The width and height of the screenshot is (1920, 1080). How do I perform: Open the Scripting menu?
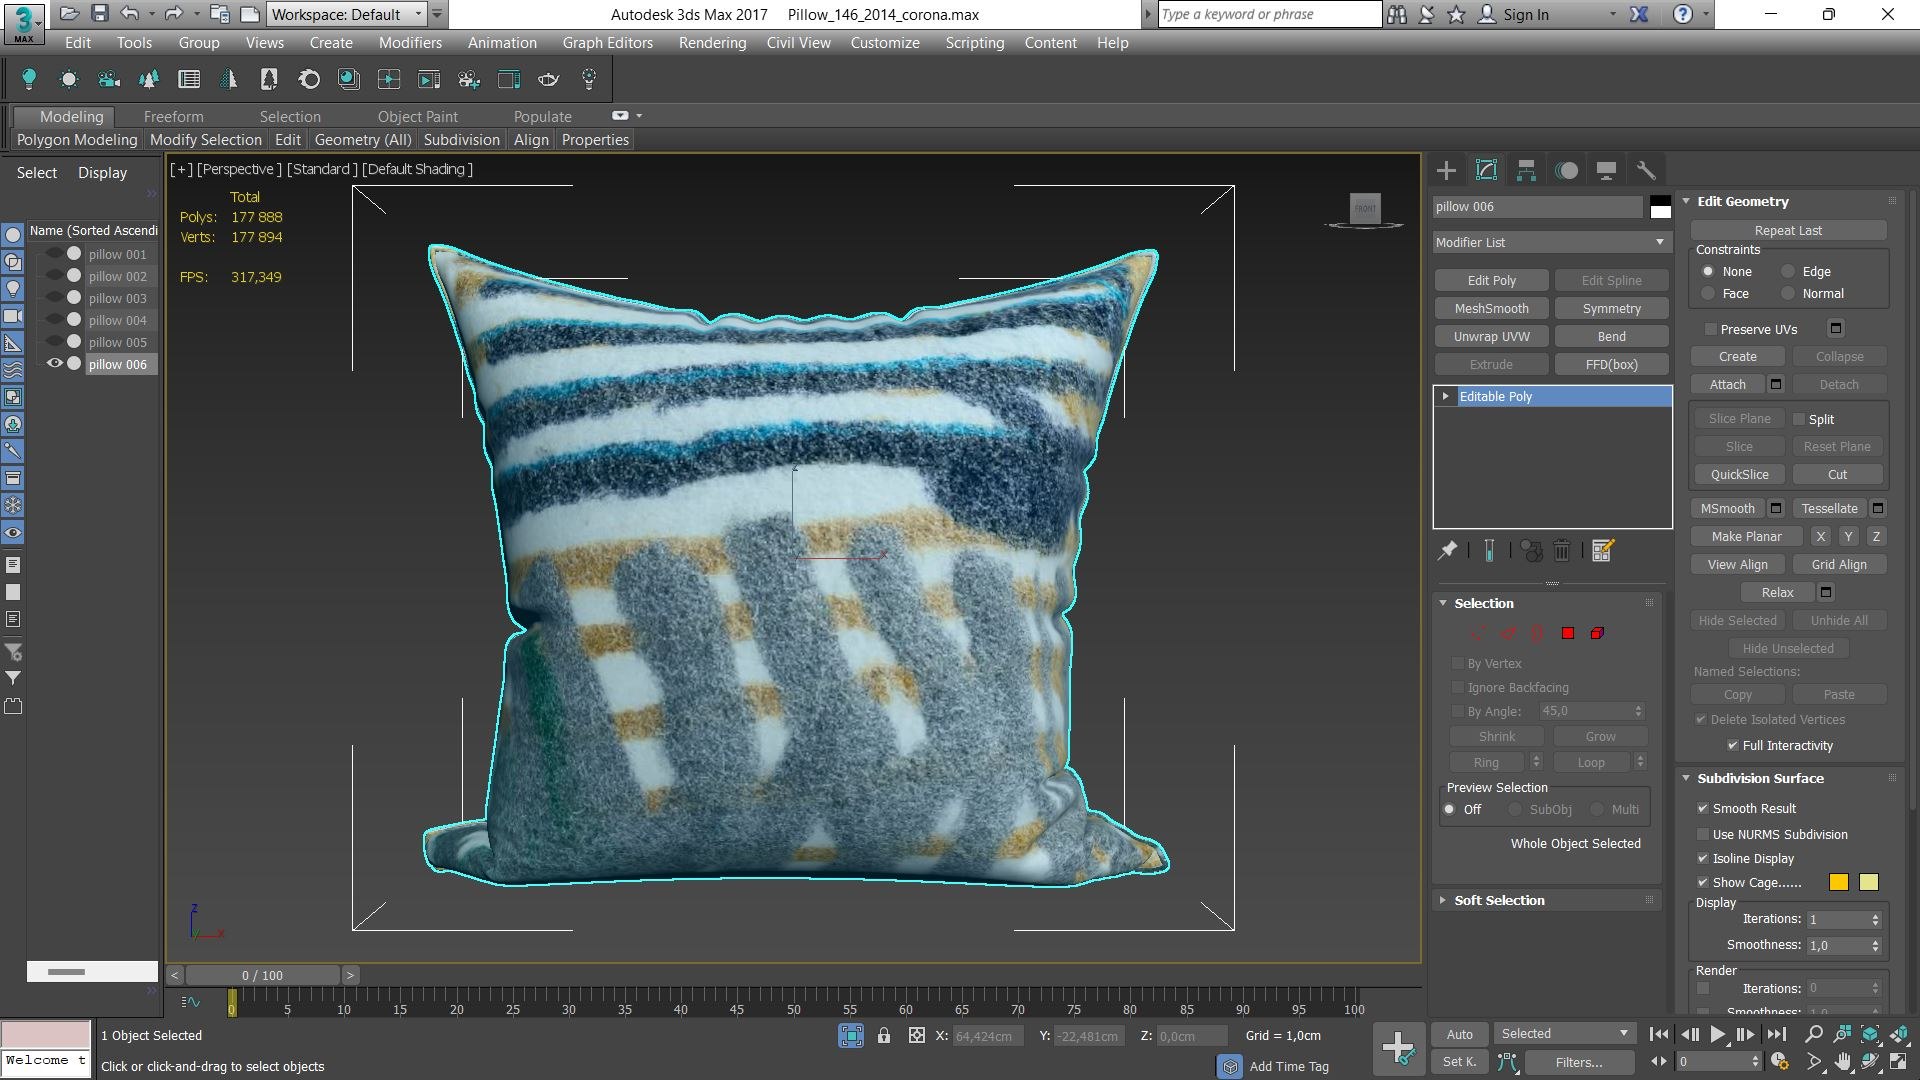tap(974, 43)
